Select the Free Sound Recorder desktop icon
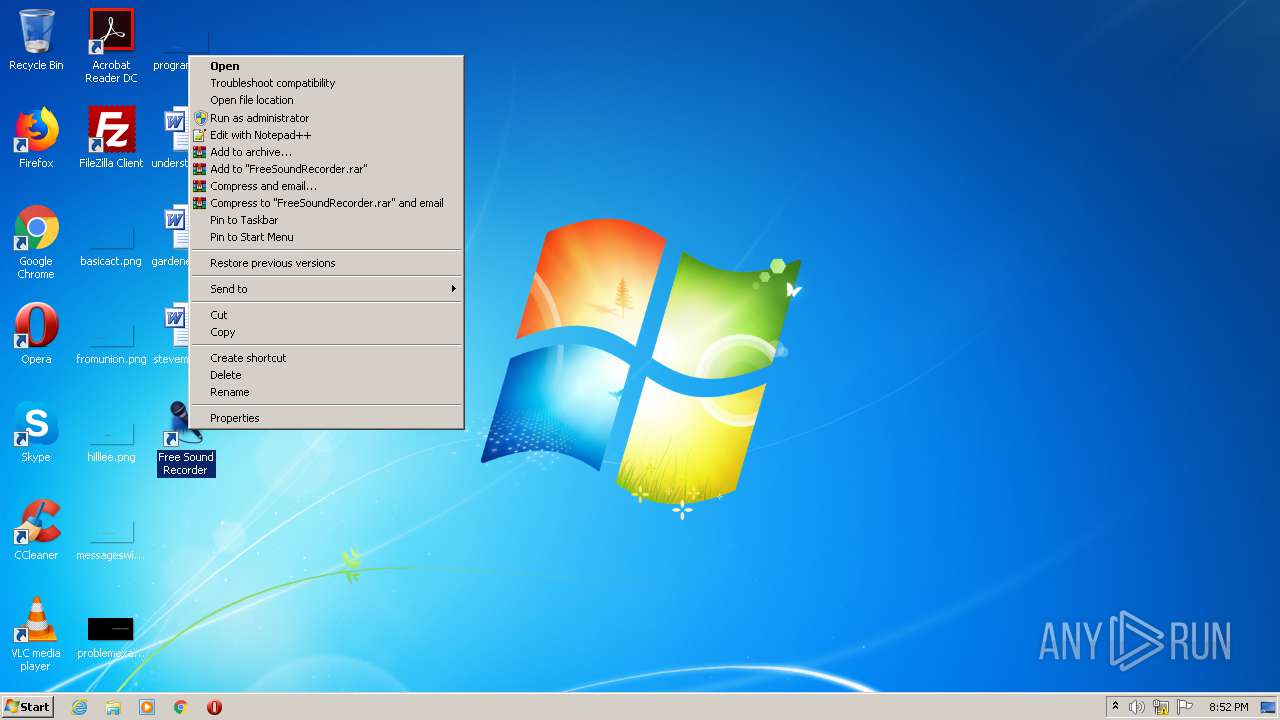Image resolution: width=1280 pixels, height=720 pixels. [186, 438]
